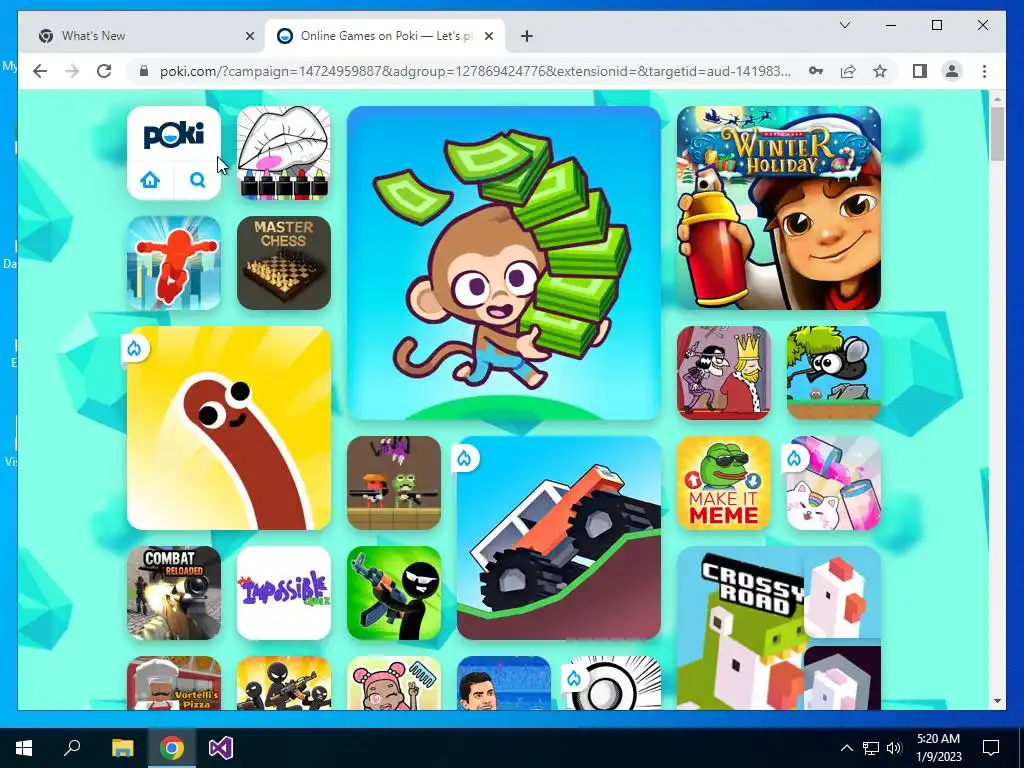
Task: Open the Chrome profile menu
Action: click(952, 71)
